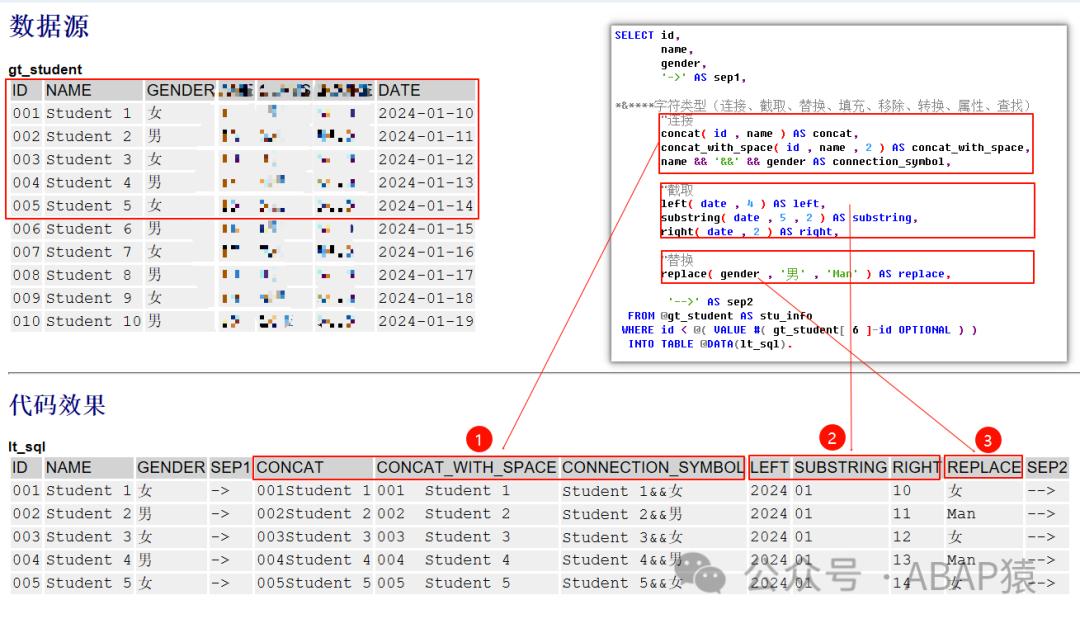1080x633 pixels.
Task: Select concat cell 004Student 4
Action: (313, 560)
